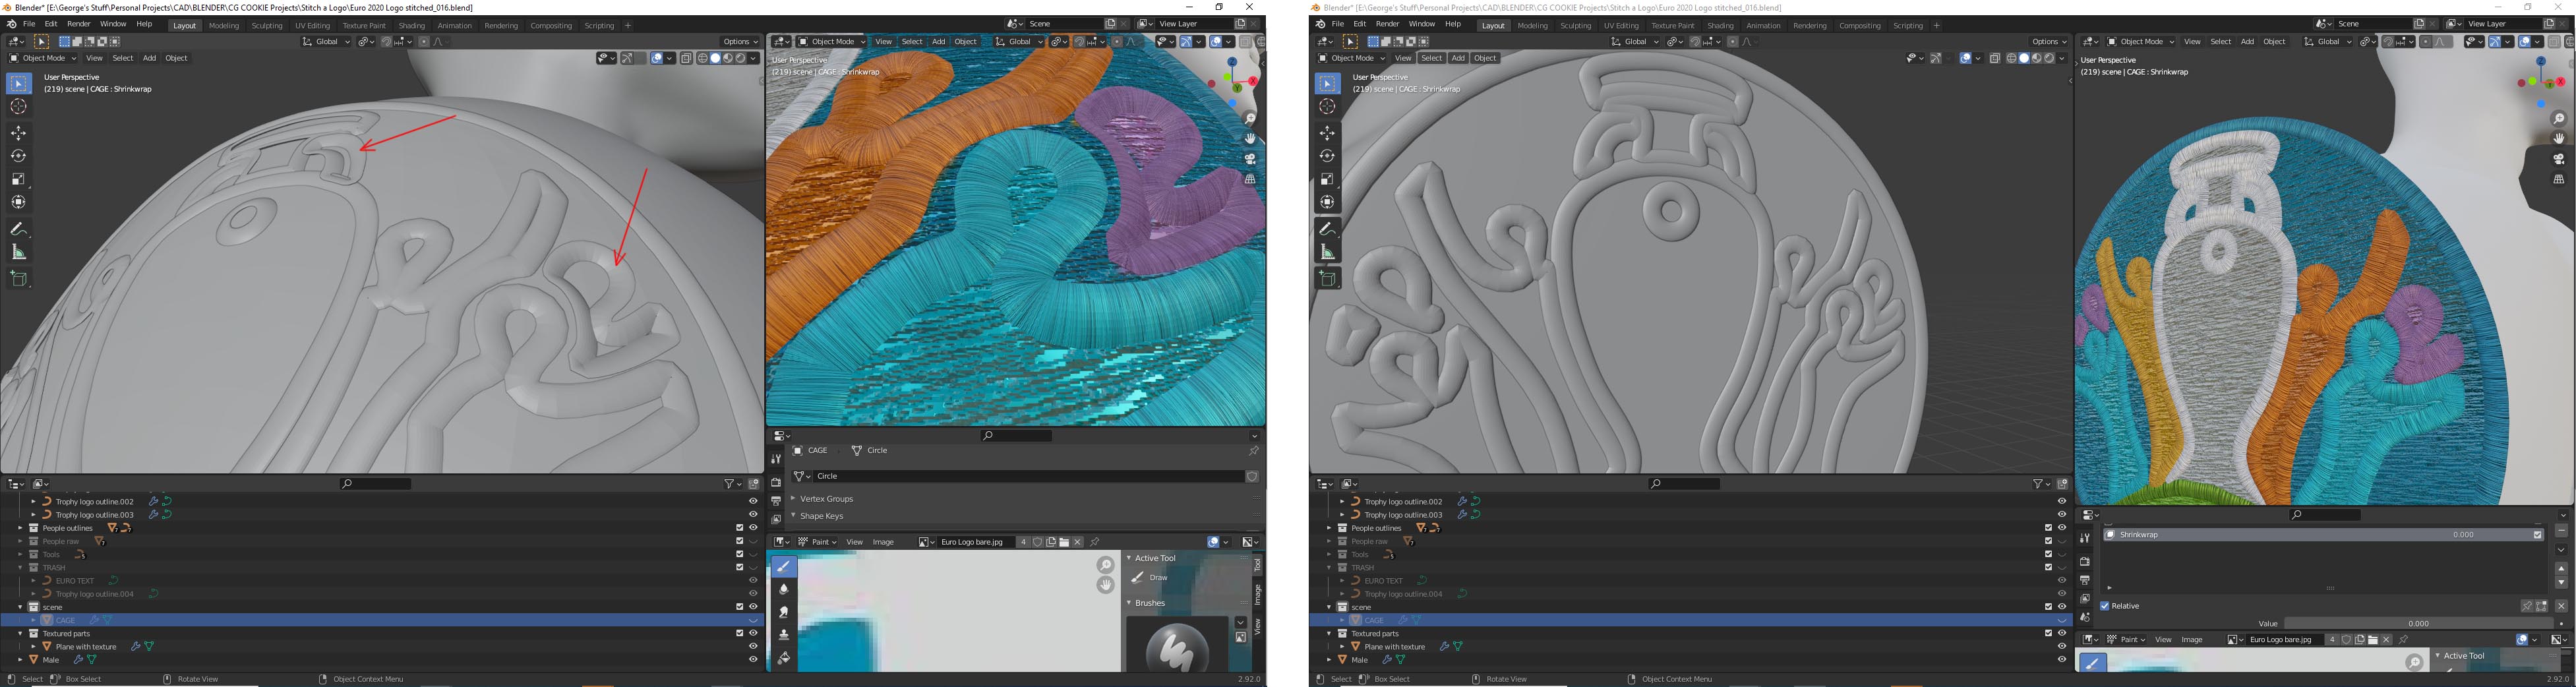Uncheck the scene collection checkbox in left window
The height and width of the screenshot is (687, 2576).
coord(740,607)
